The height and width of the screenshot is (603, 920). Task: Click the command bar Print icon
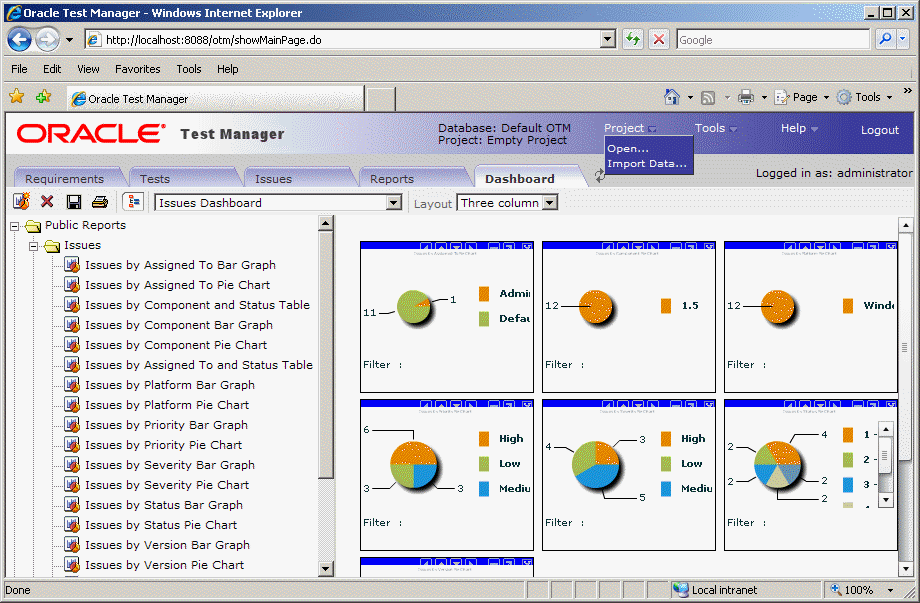(746, 97)
